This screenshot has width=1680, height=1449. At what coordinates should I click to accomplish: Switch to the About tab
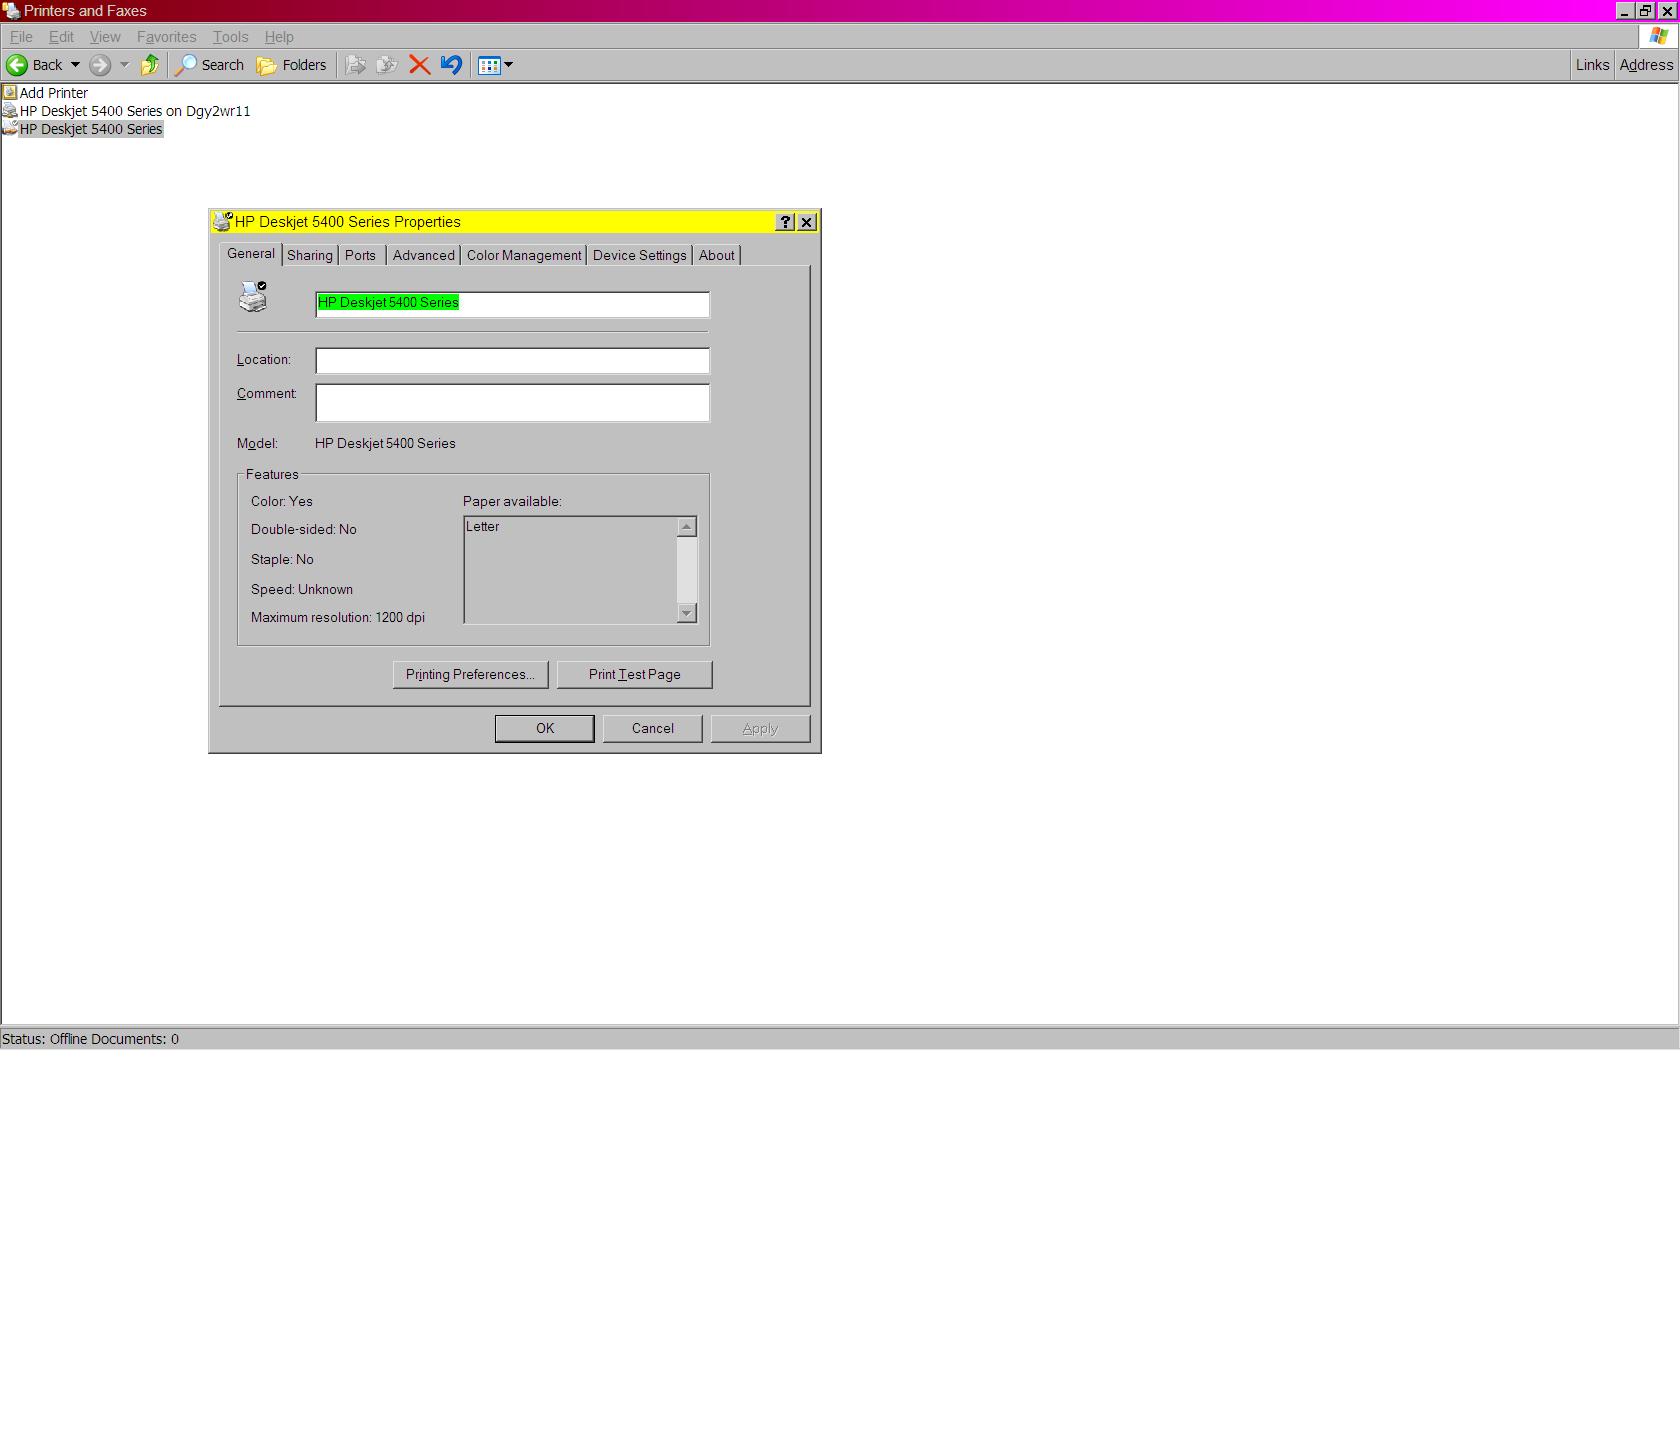pos(717,255)
